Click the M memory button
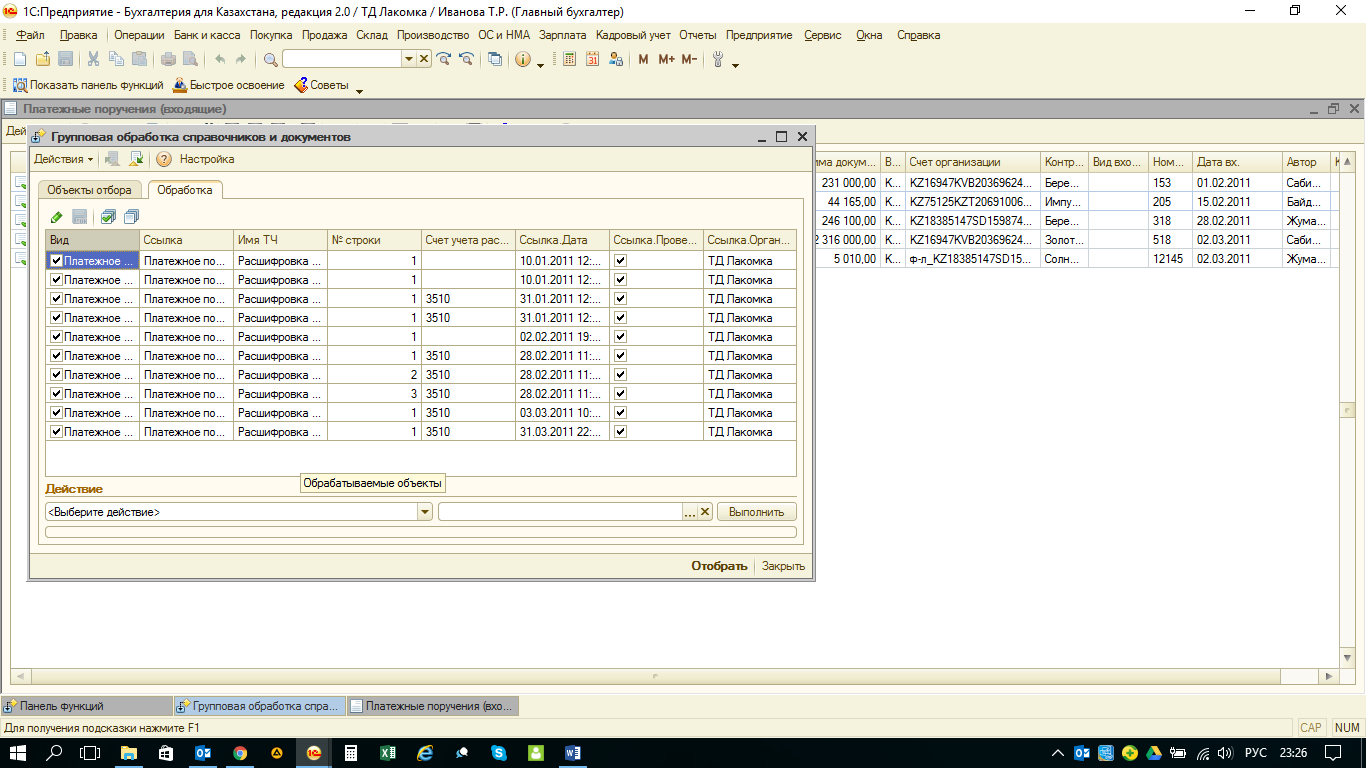Screen dimensions: 1366x768 [x=643, y=60]
